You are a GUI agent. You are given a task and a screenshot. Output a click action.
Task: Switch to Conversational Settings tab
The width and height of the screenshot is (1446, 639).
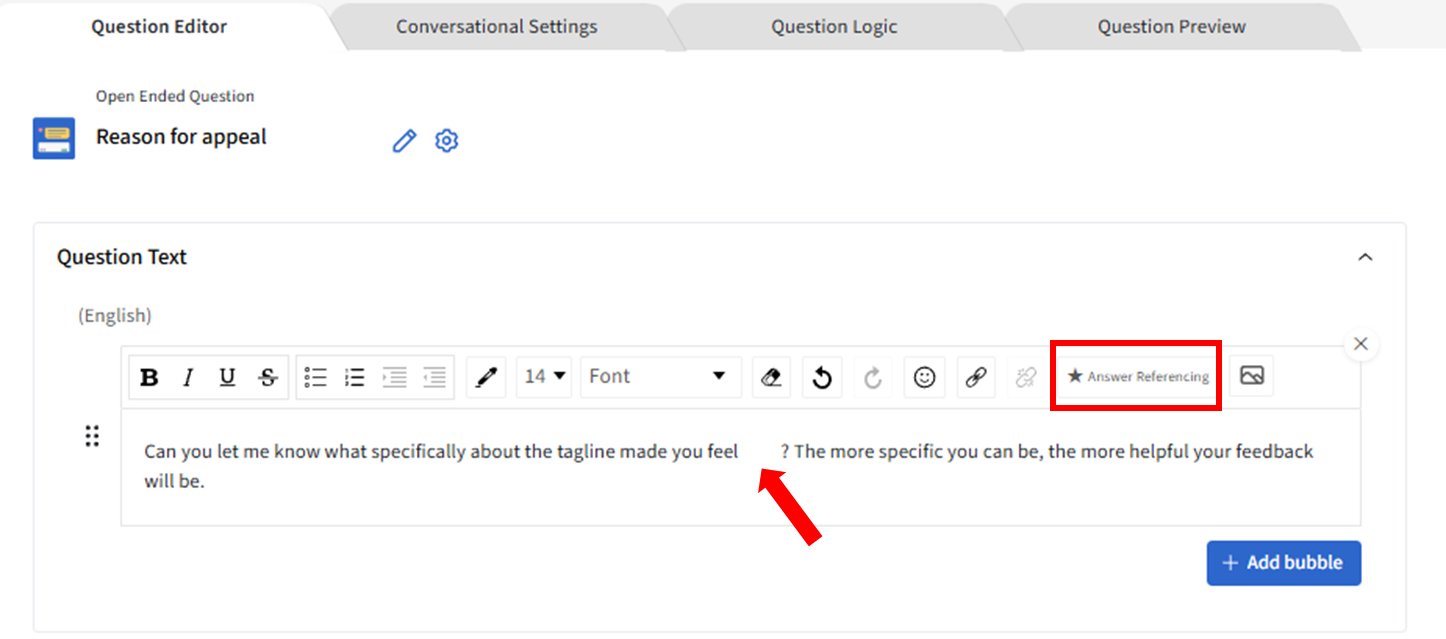[496, 27]
